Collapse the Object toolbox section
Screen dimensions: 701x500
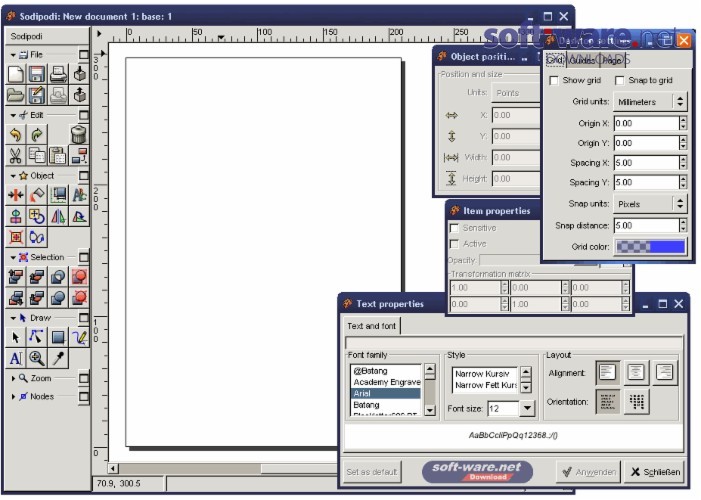13,176
